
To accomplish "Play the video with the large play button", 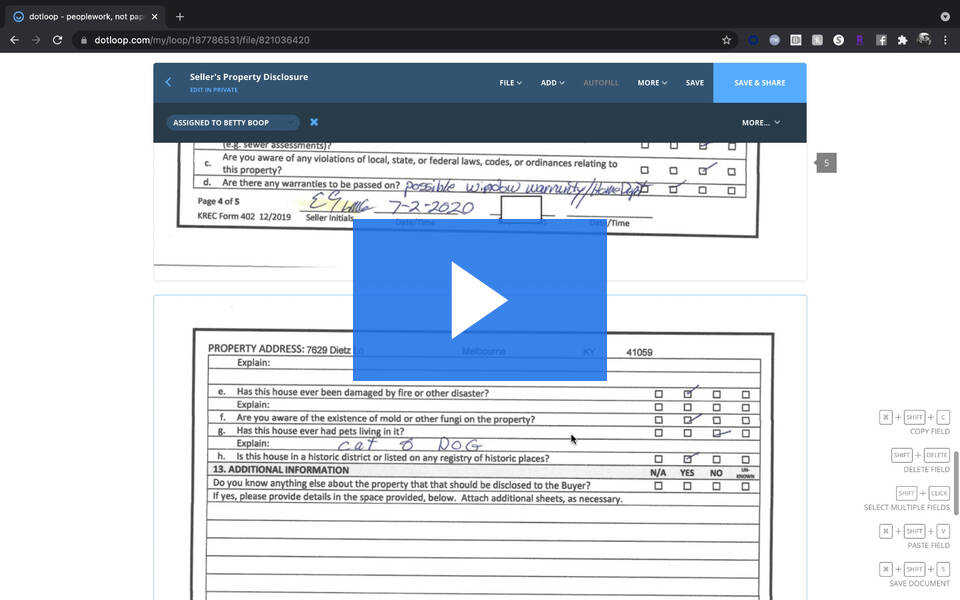I will coord(479,300).
